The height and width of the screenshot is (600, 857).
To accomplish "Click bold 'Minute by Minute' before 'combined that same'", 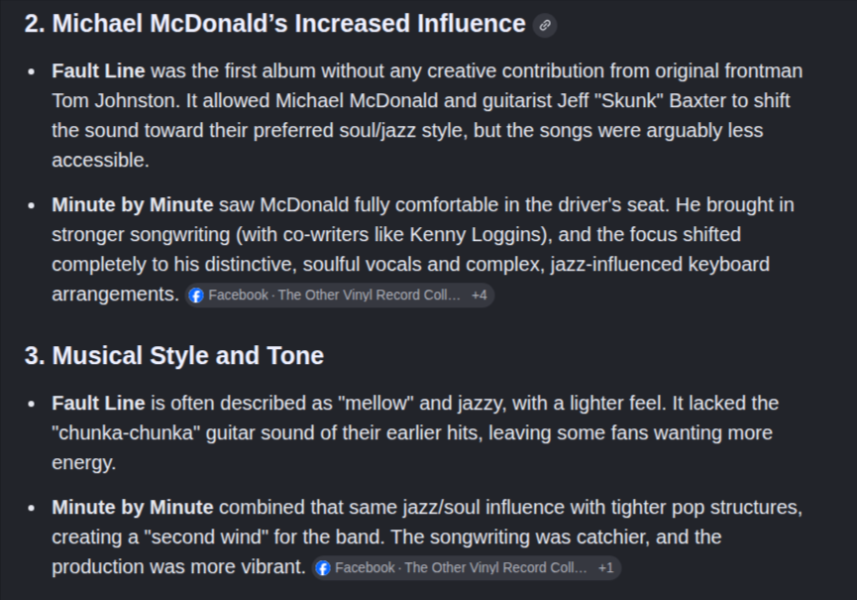I will 132,508.
